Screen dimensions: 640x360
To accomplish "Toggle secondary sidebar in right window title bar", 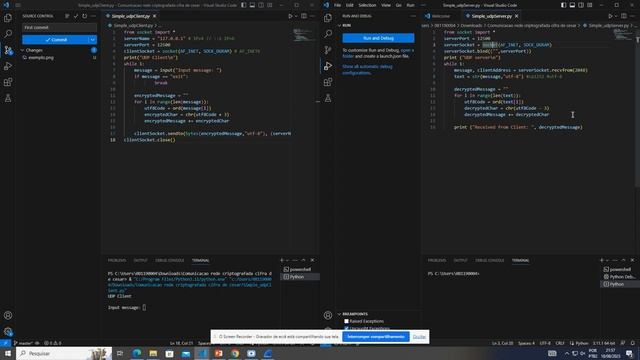I will point(581,5).
